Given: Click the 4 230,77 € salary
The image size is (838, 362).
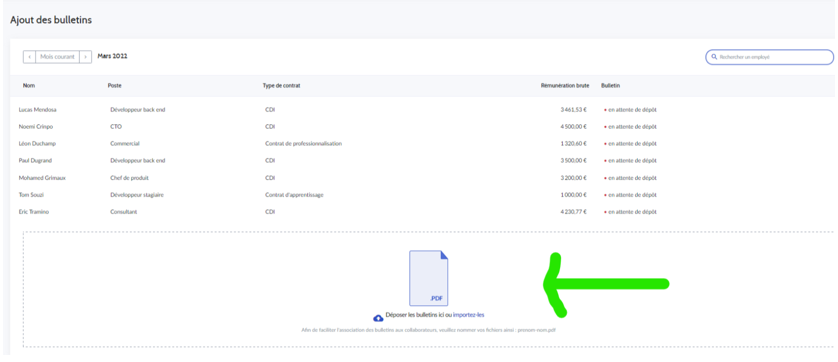Looking at the screenshot, I should point(573,212).
